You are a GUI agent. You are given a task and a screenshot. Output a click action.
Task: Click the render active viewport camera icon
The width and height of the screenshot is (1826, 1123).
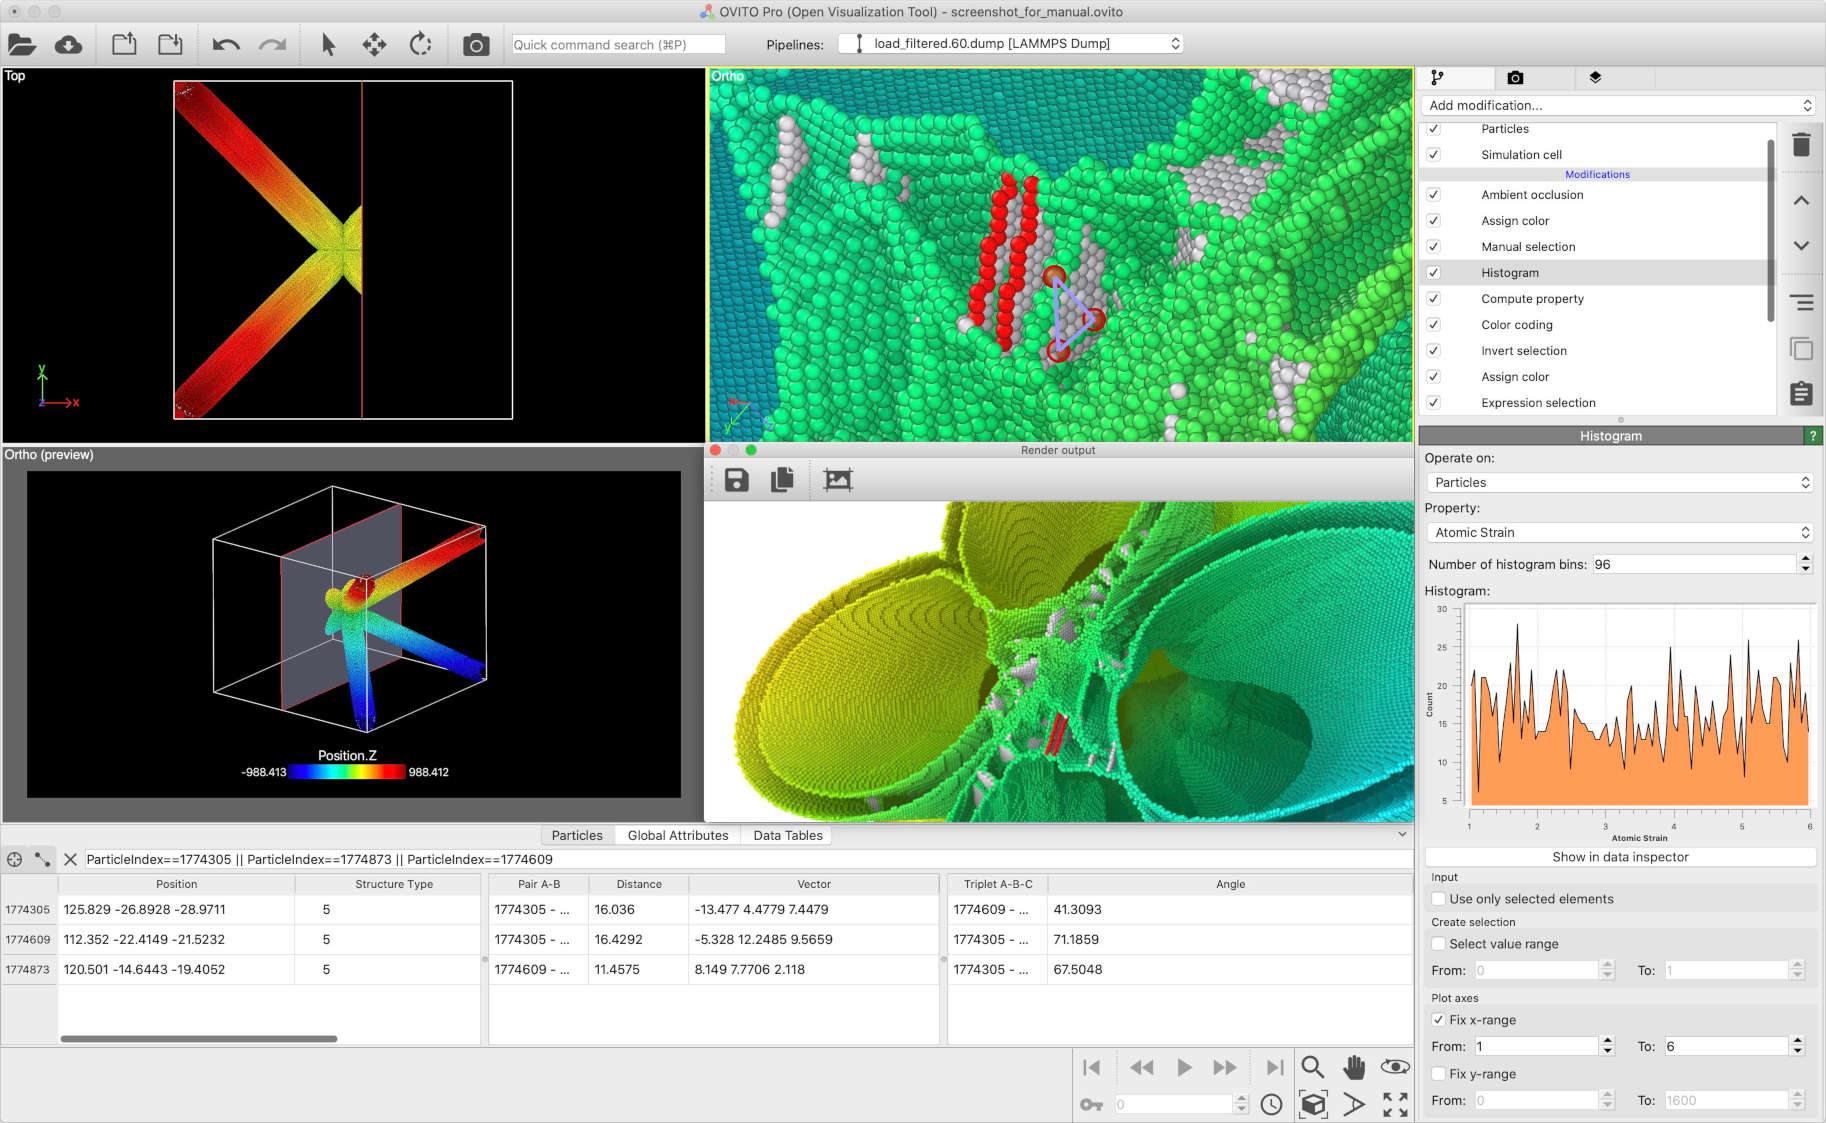click(x=476, y=45)
